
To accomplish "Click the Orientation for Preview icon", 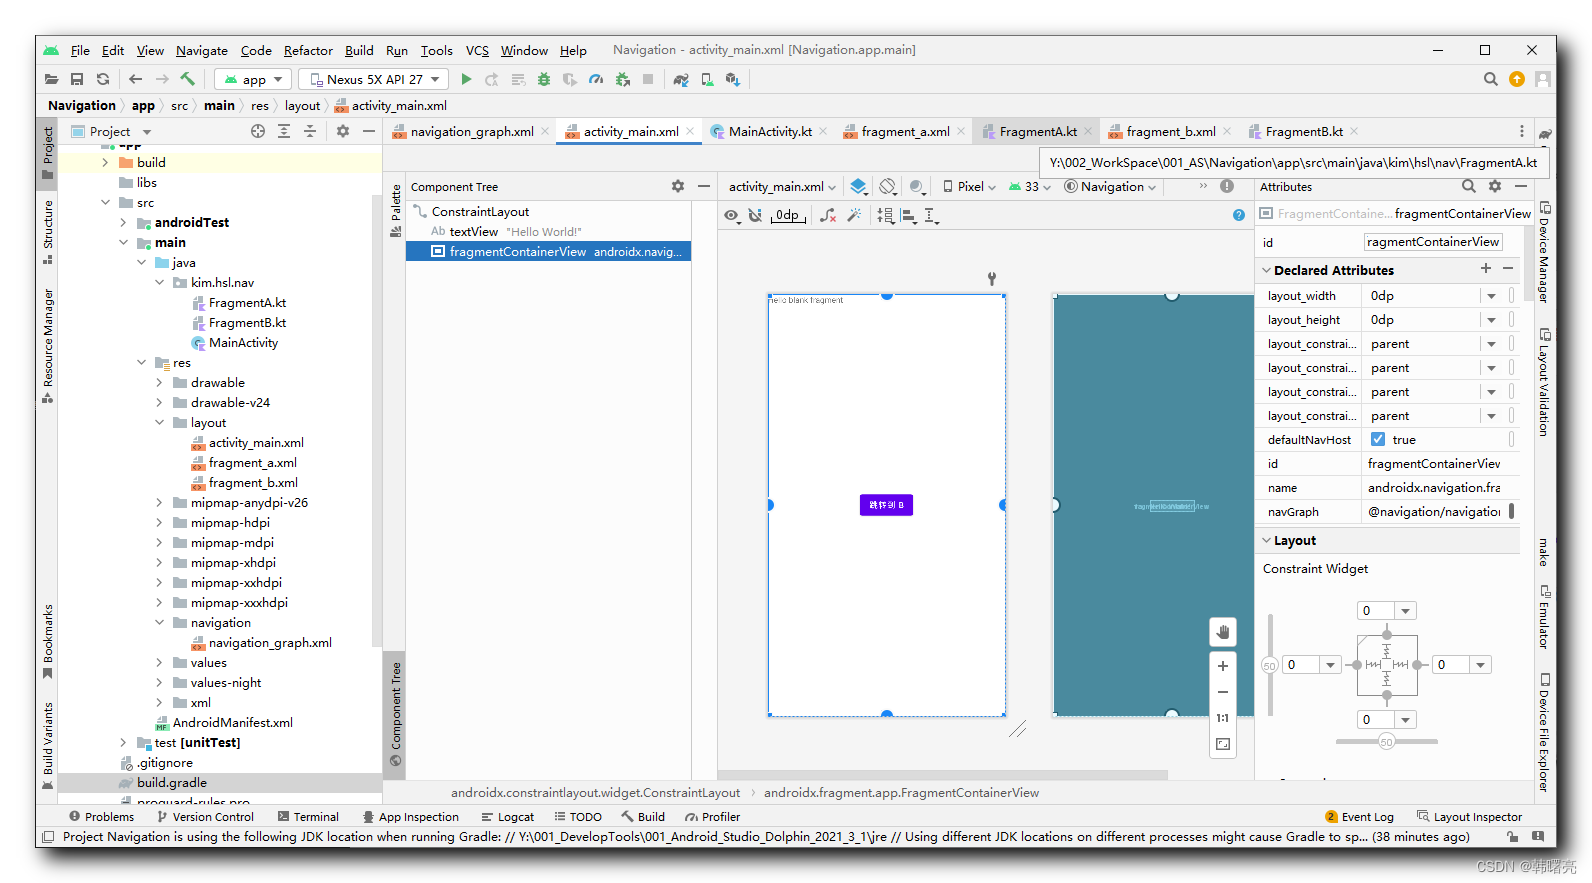I will point(887,186).
